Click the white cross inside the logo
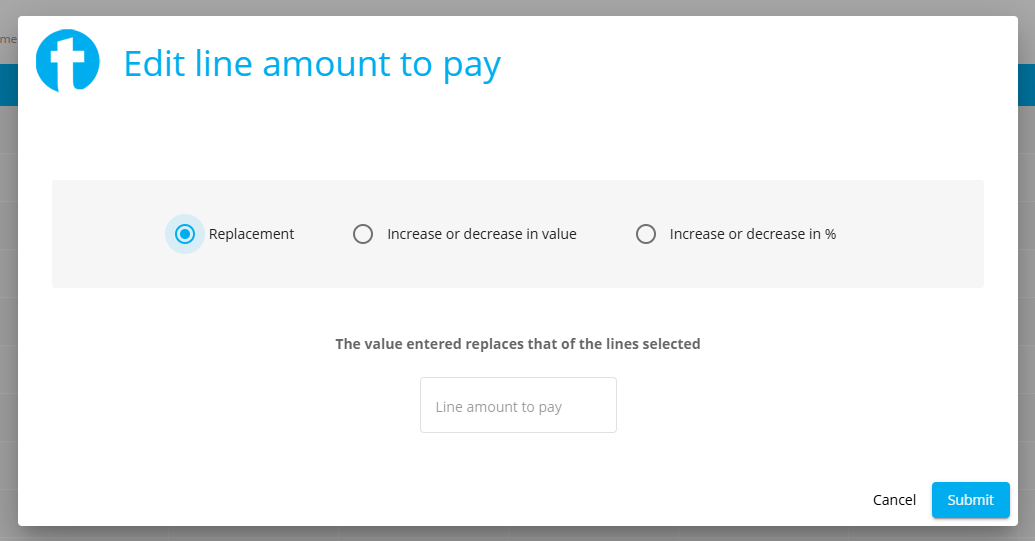Screen dimensions: 1035x541 69,62
